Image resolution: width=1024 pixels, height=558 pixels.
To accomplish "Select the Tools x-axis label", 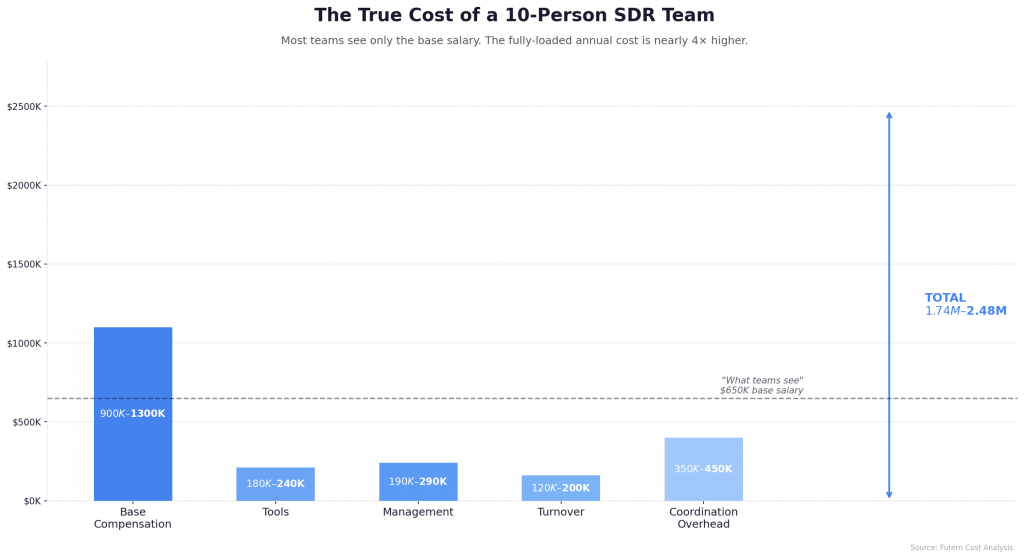I will 276,512.
